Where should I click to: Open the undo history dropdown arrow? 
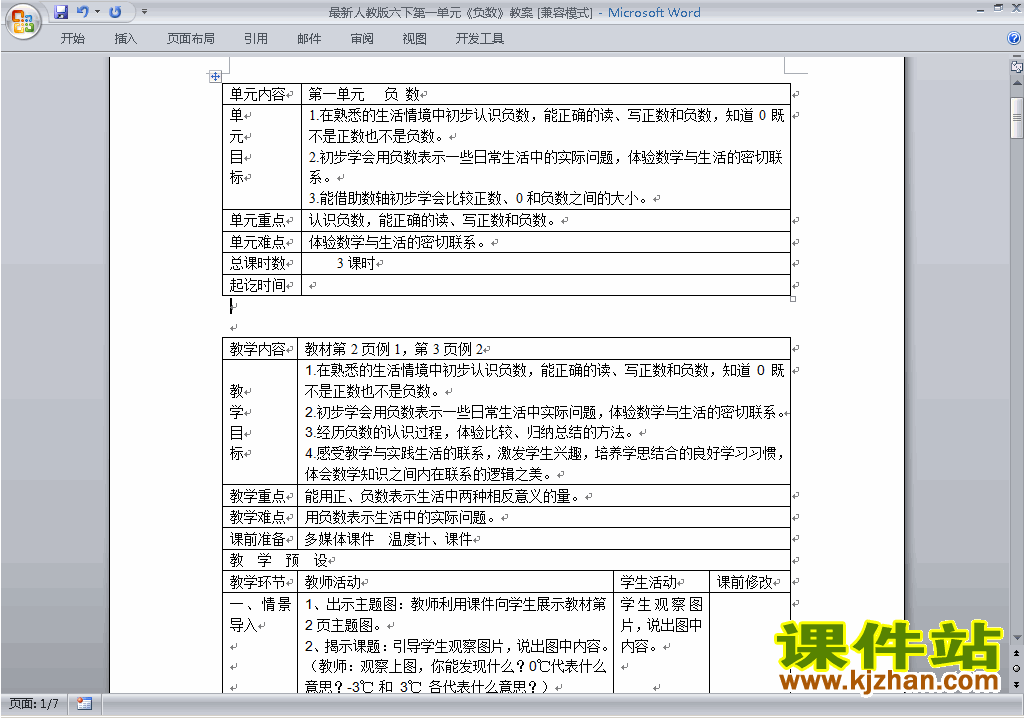(x=98, y=12)
